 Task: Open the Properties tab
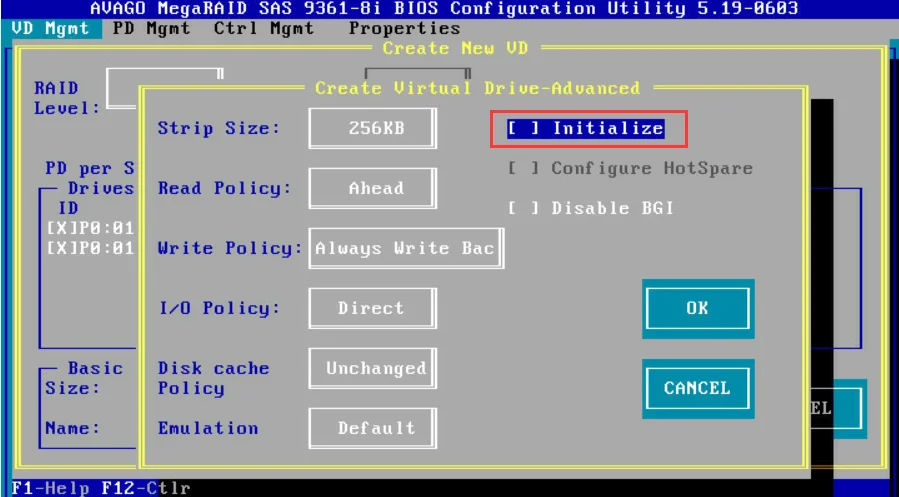pos(405,29)
